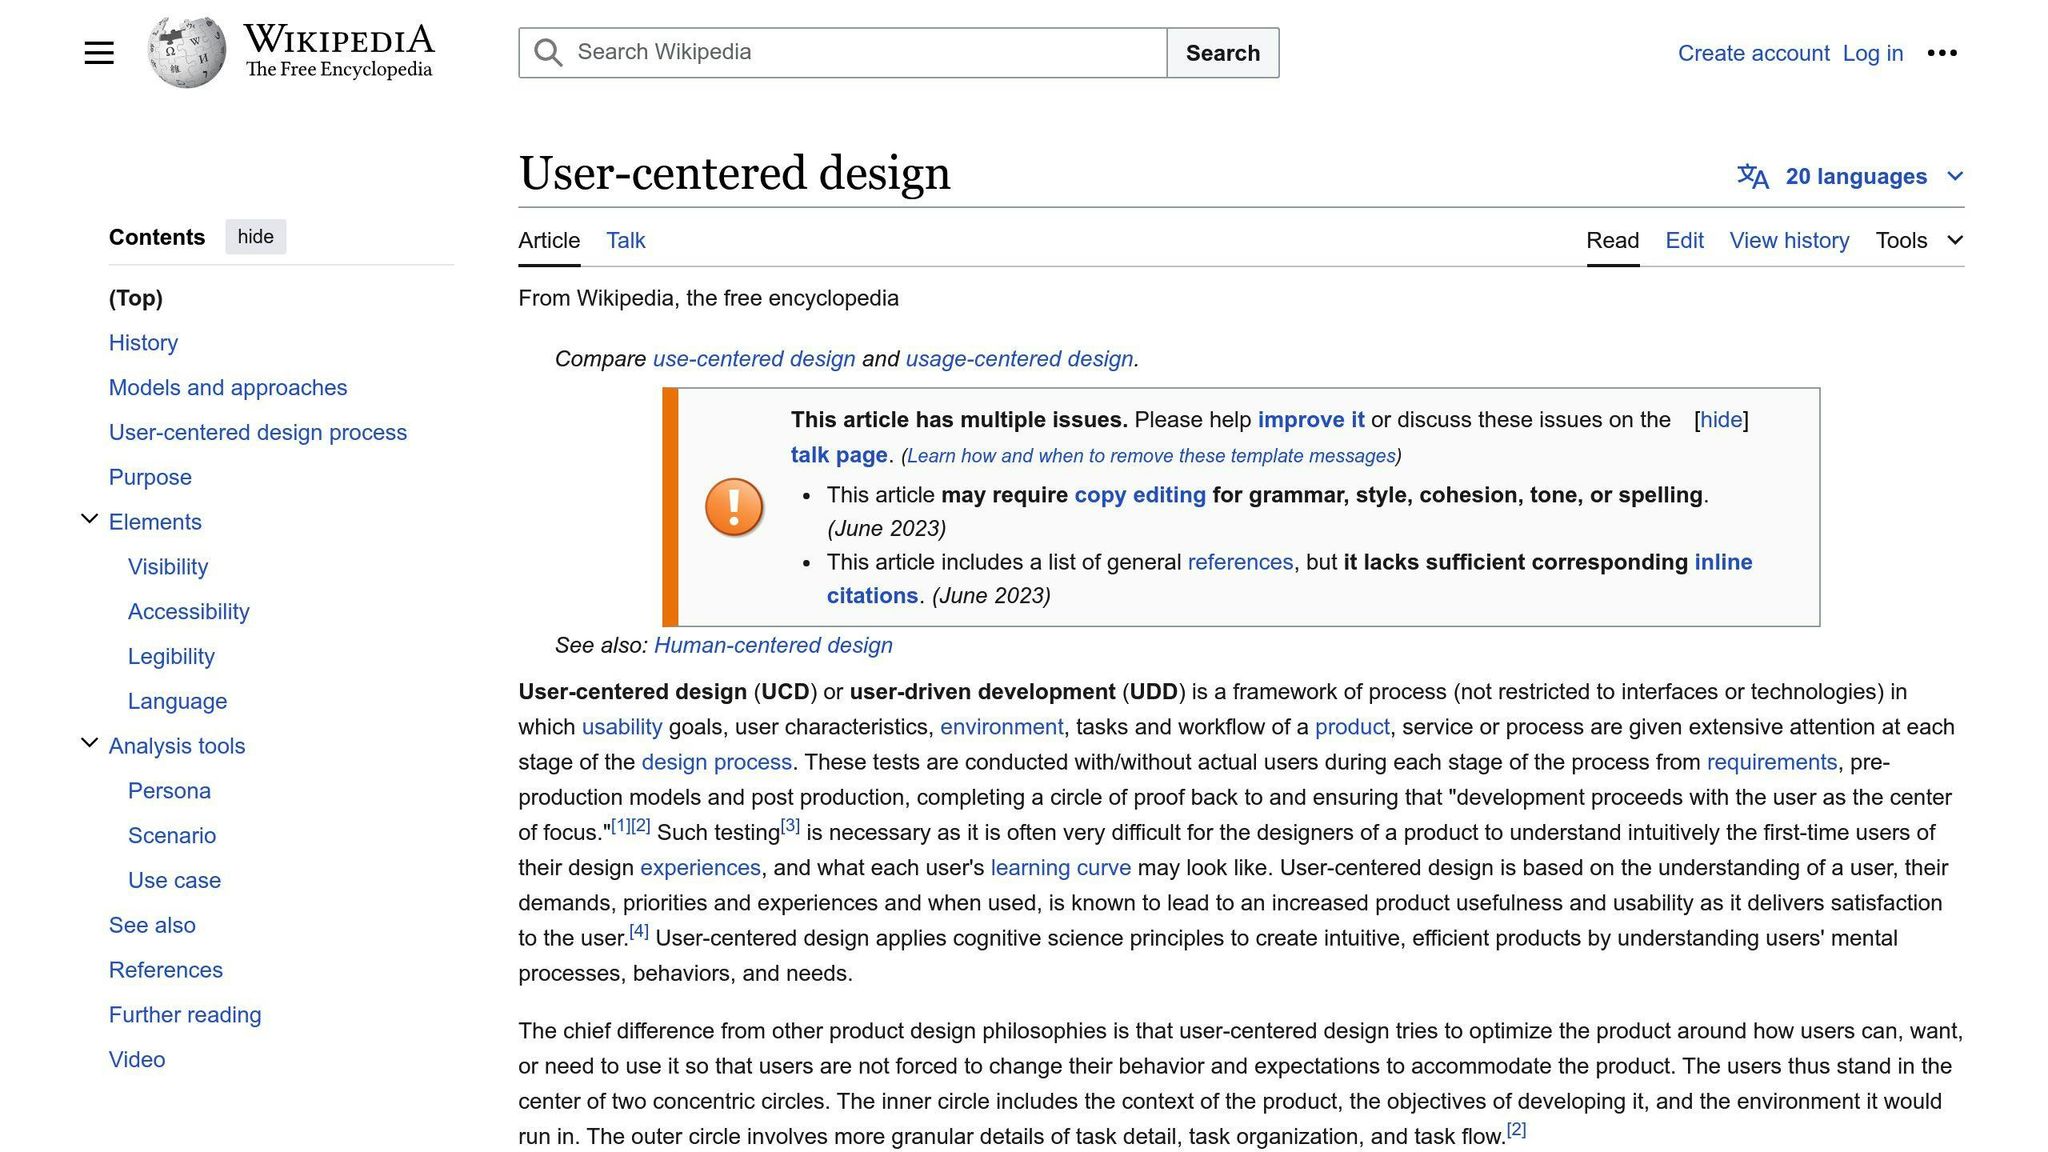Focus the Search Wikipedia input field
This screenshot has width=2048, height=1152.
click(843, 53)
